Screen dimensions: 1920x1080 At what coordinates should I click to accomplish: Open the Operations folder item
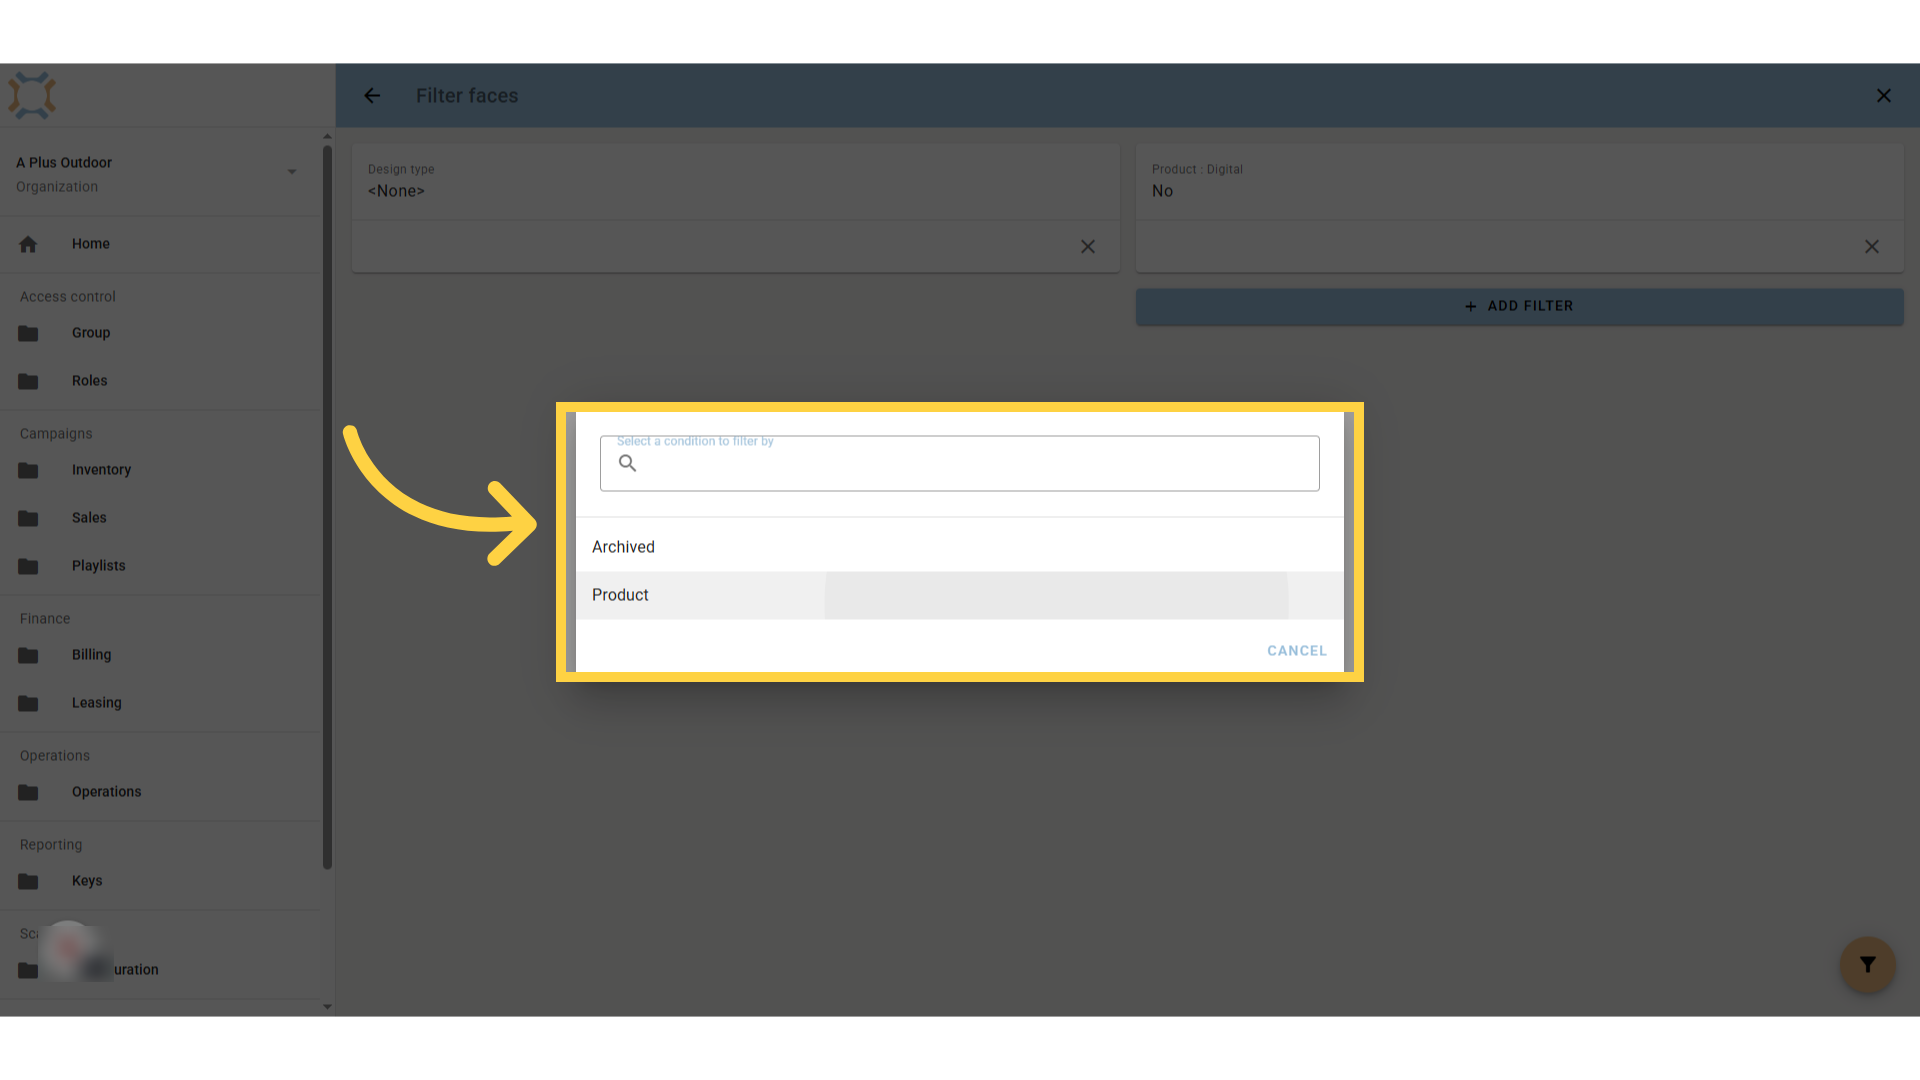(160, 792)
